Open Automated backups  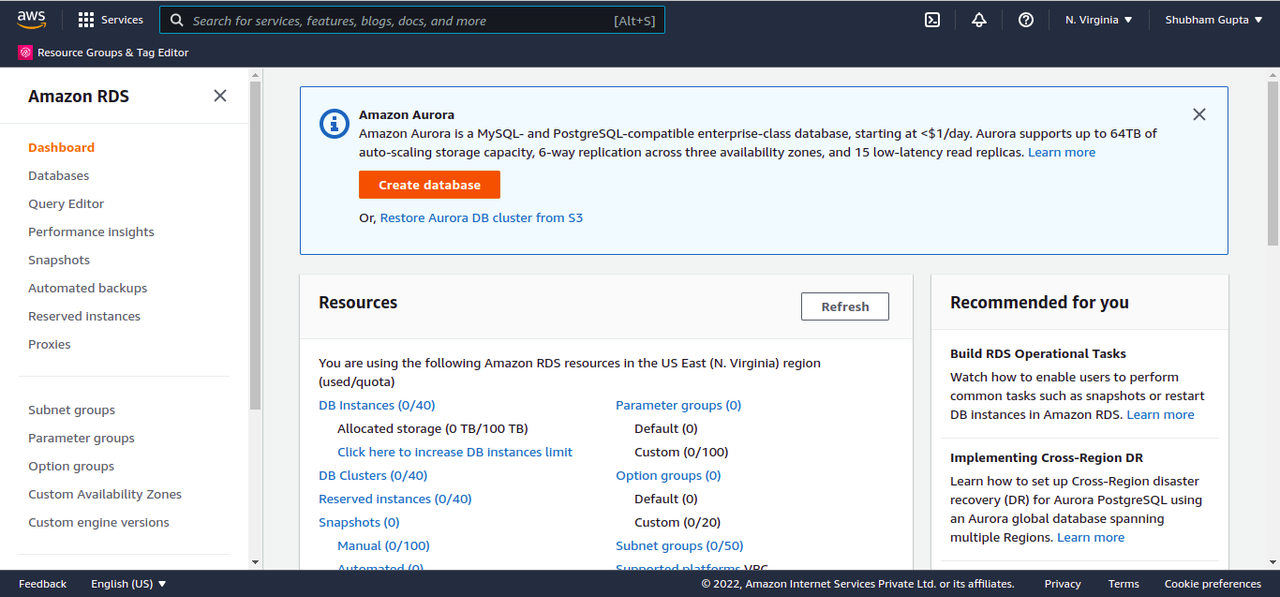[x=87, y=287]
